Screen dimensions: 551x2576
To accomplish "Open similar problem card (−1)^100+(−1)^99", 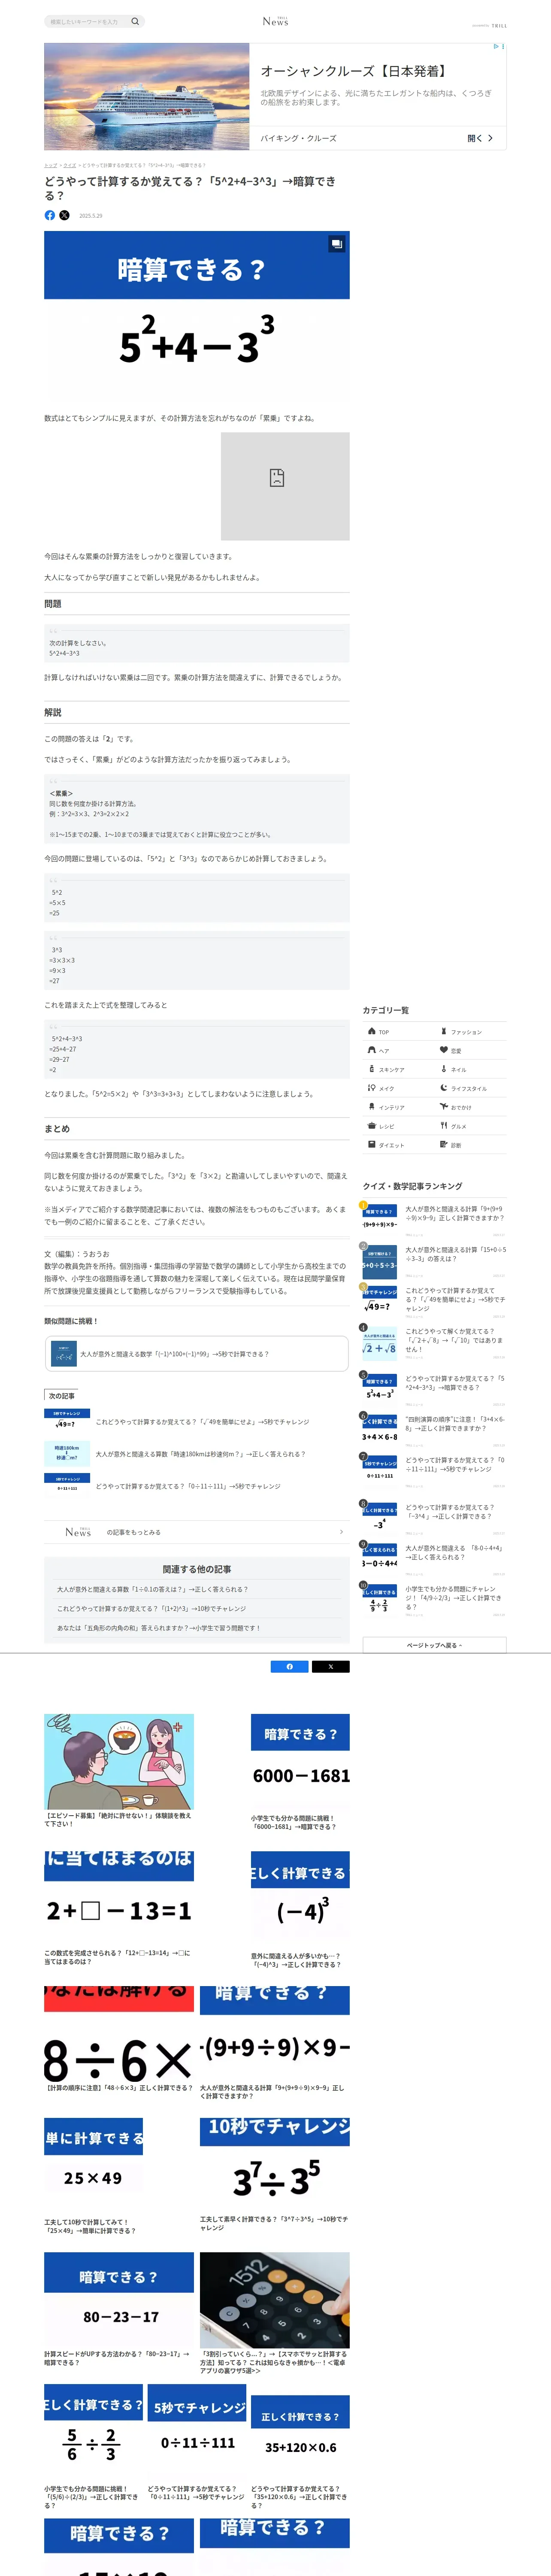I will point(197,1354).
